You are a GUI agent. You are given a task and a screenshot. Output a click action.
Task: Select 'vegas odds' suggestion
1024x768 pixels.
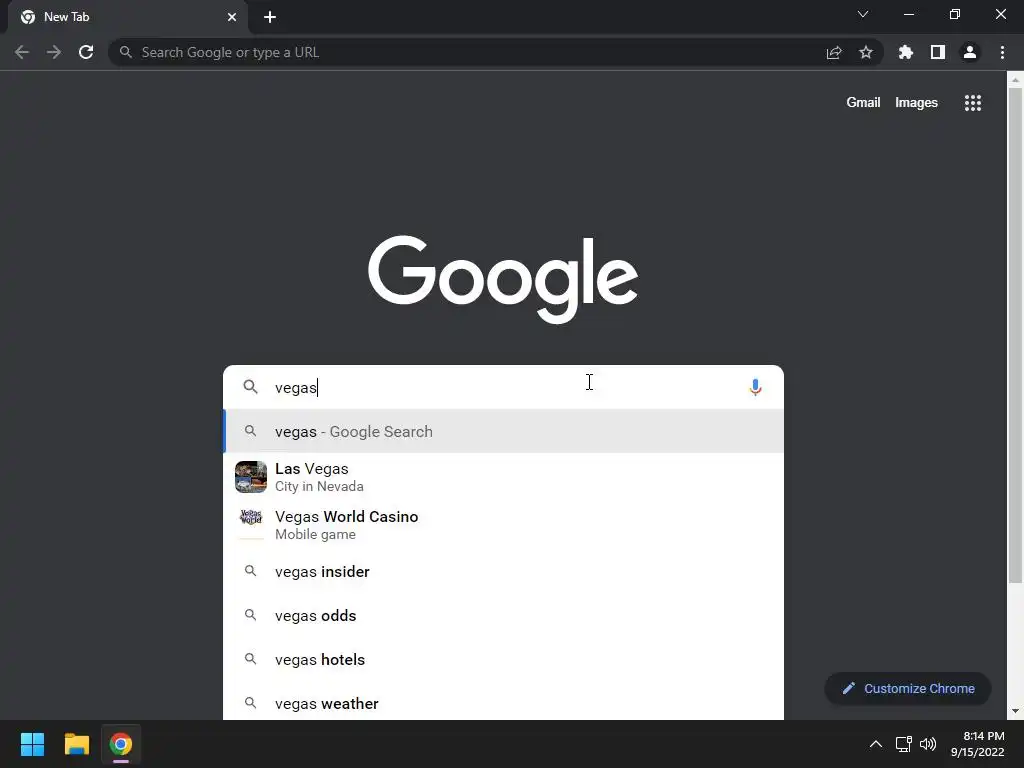[x=504, y=615]
